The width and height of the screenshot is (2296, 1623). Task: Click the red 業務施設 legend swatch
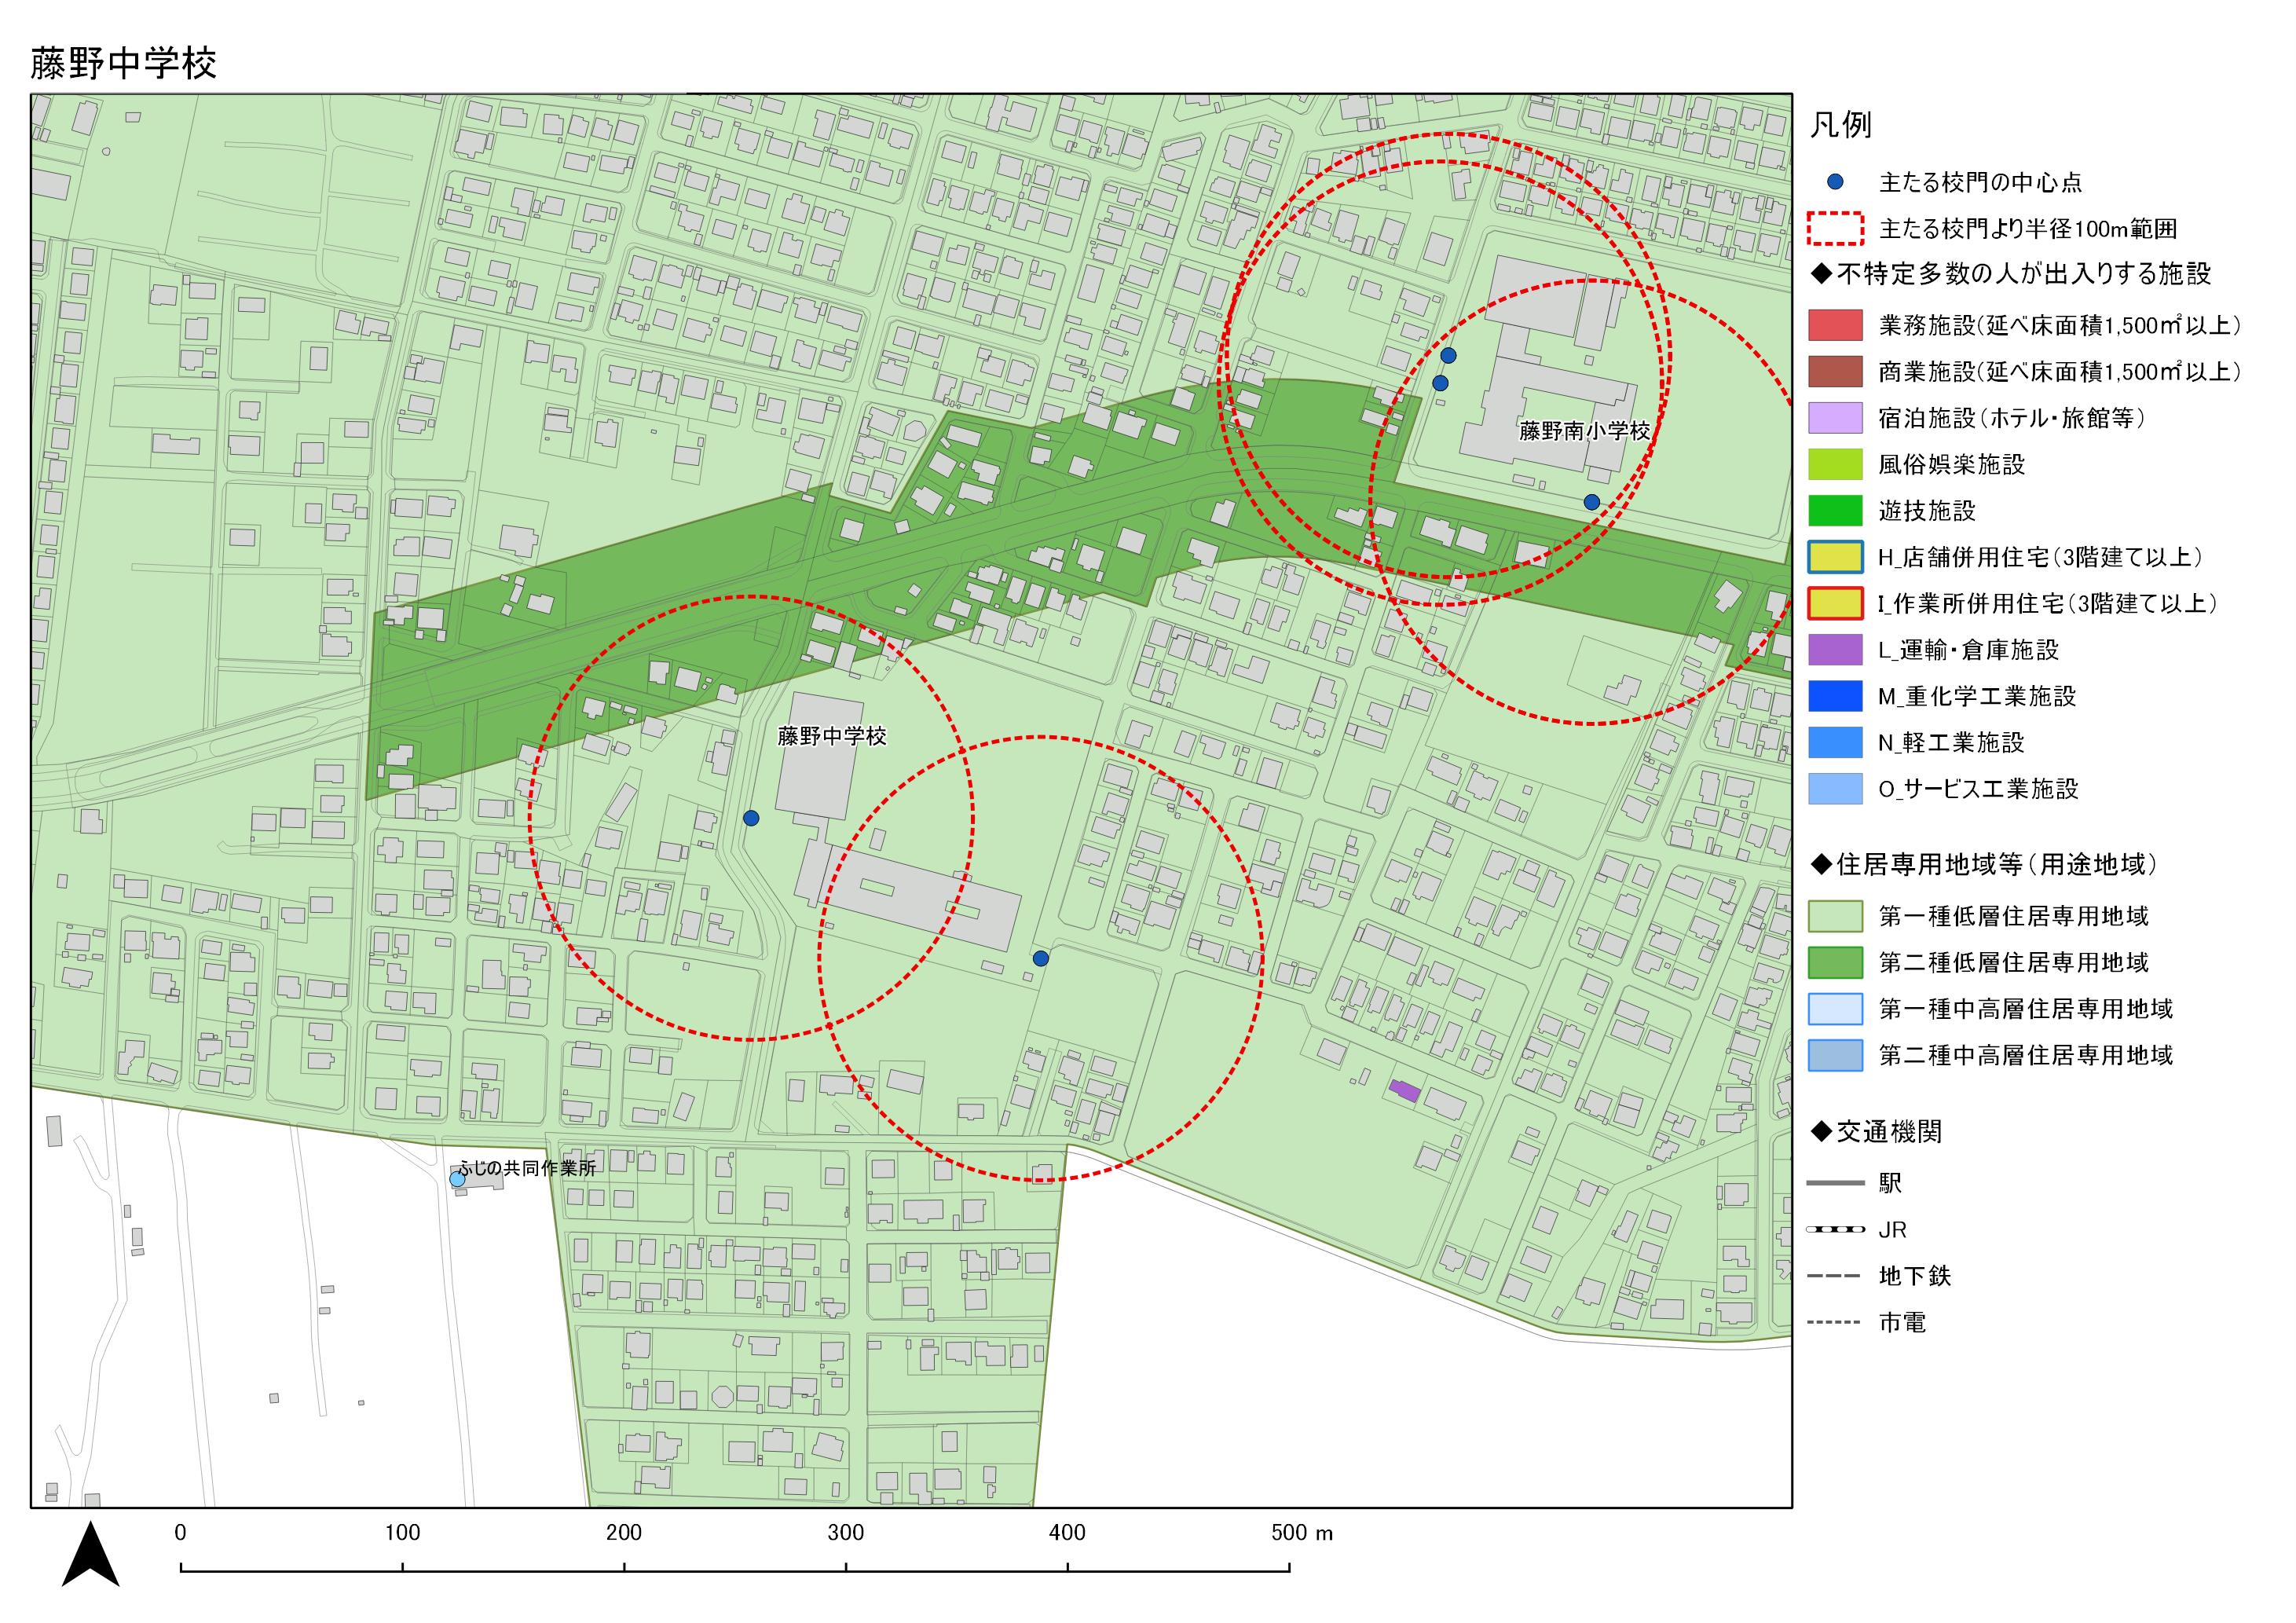tap(1835, 325)
